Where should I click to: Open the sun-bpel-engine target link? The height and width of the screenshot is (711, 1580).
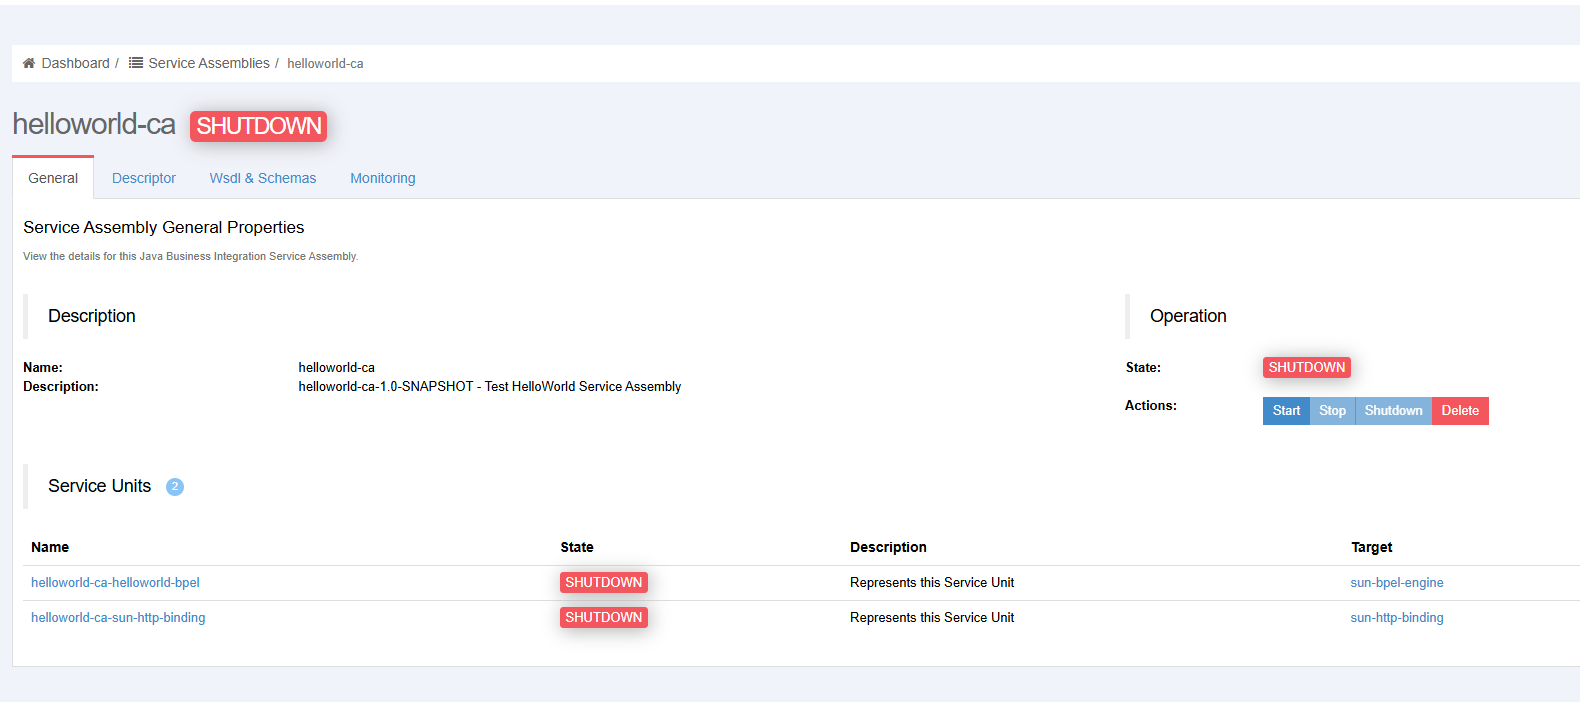click(1397, 583)
